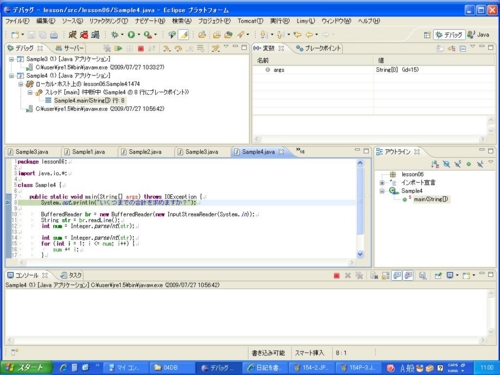Viewport: 500px width, 375px height.
Task: Collapse the Sample4 class node in Outline
Action: coord(382,191)
